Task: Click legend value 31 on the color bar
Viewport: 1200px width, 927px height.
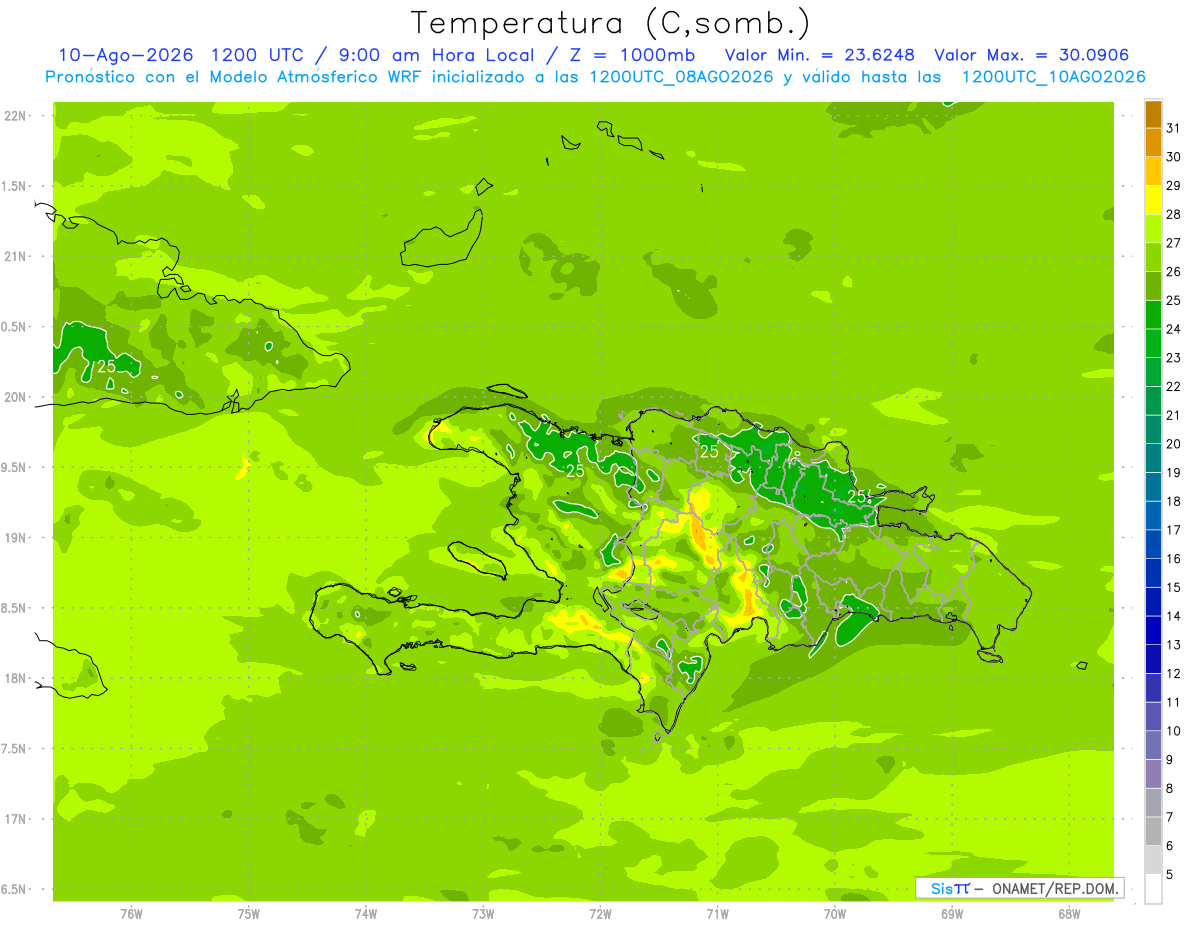Action: coord(1174,128)
